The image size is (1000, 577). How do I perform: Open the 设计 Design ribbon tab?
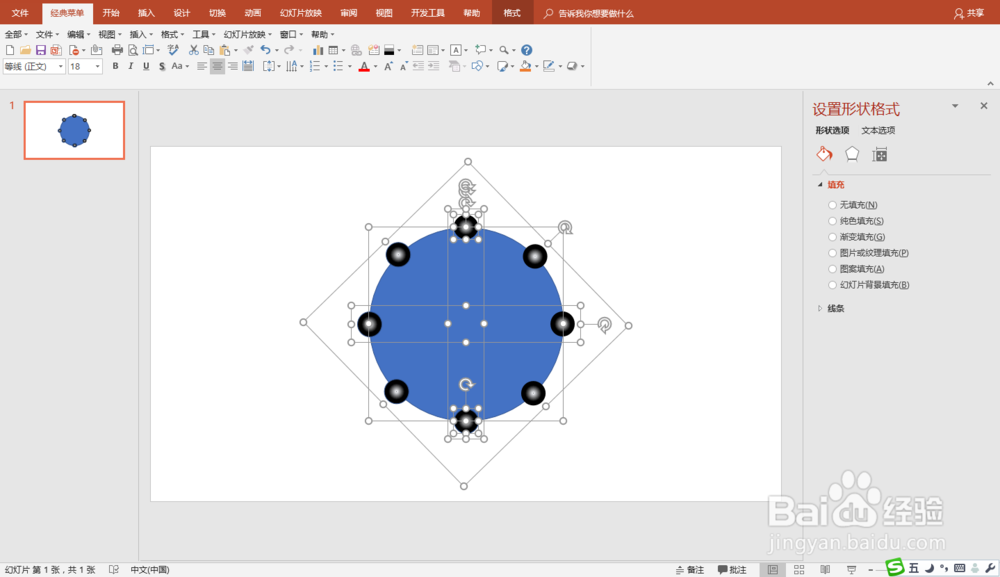(182, 13)
